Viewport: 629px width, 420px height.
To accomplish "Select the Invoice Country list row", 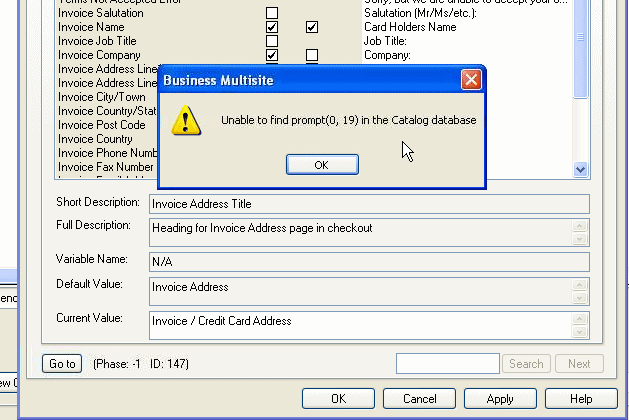I will (x=95, y=139).
